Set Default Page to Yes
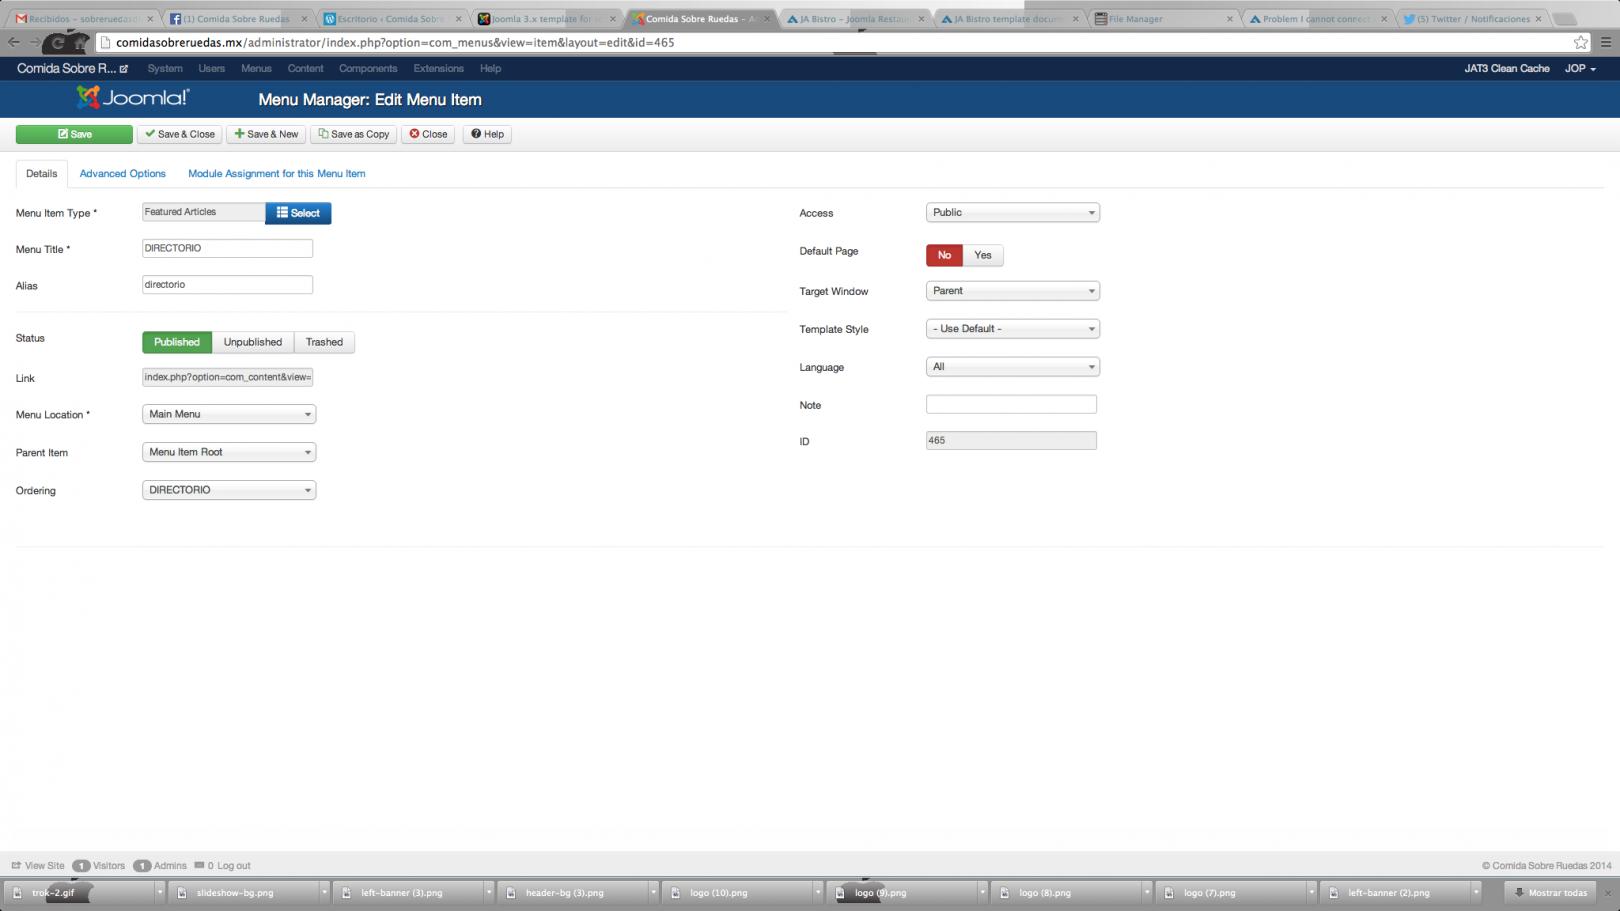This screenshot has height=911, width=1620. coord(983,255)
